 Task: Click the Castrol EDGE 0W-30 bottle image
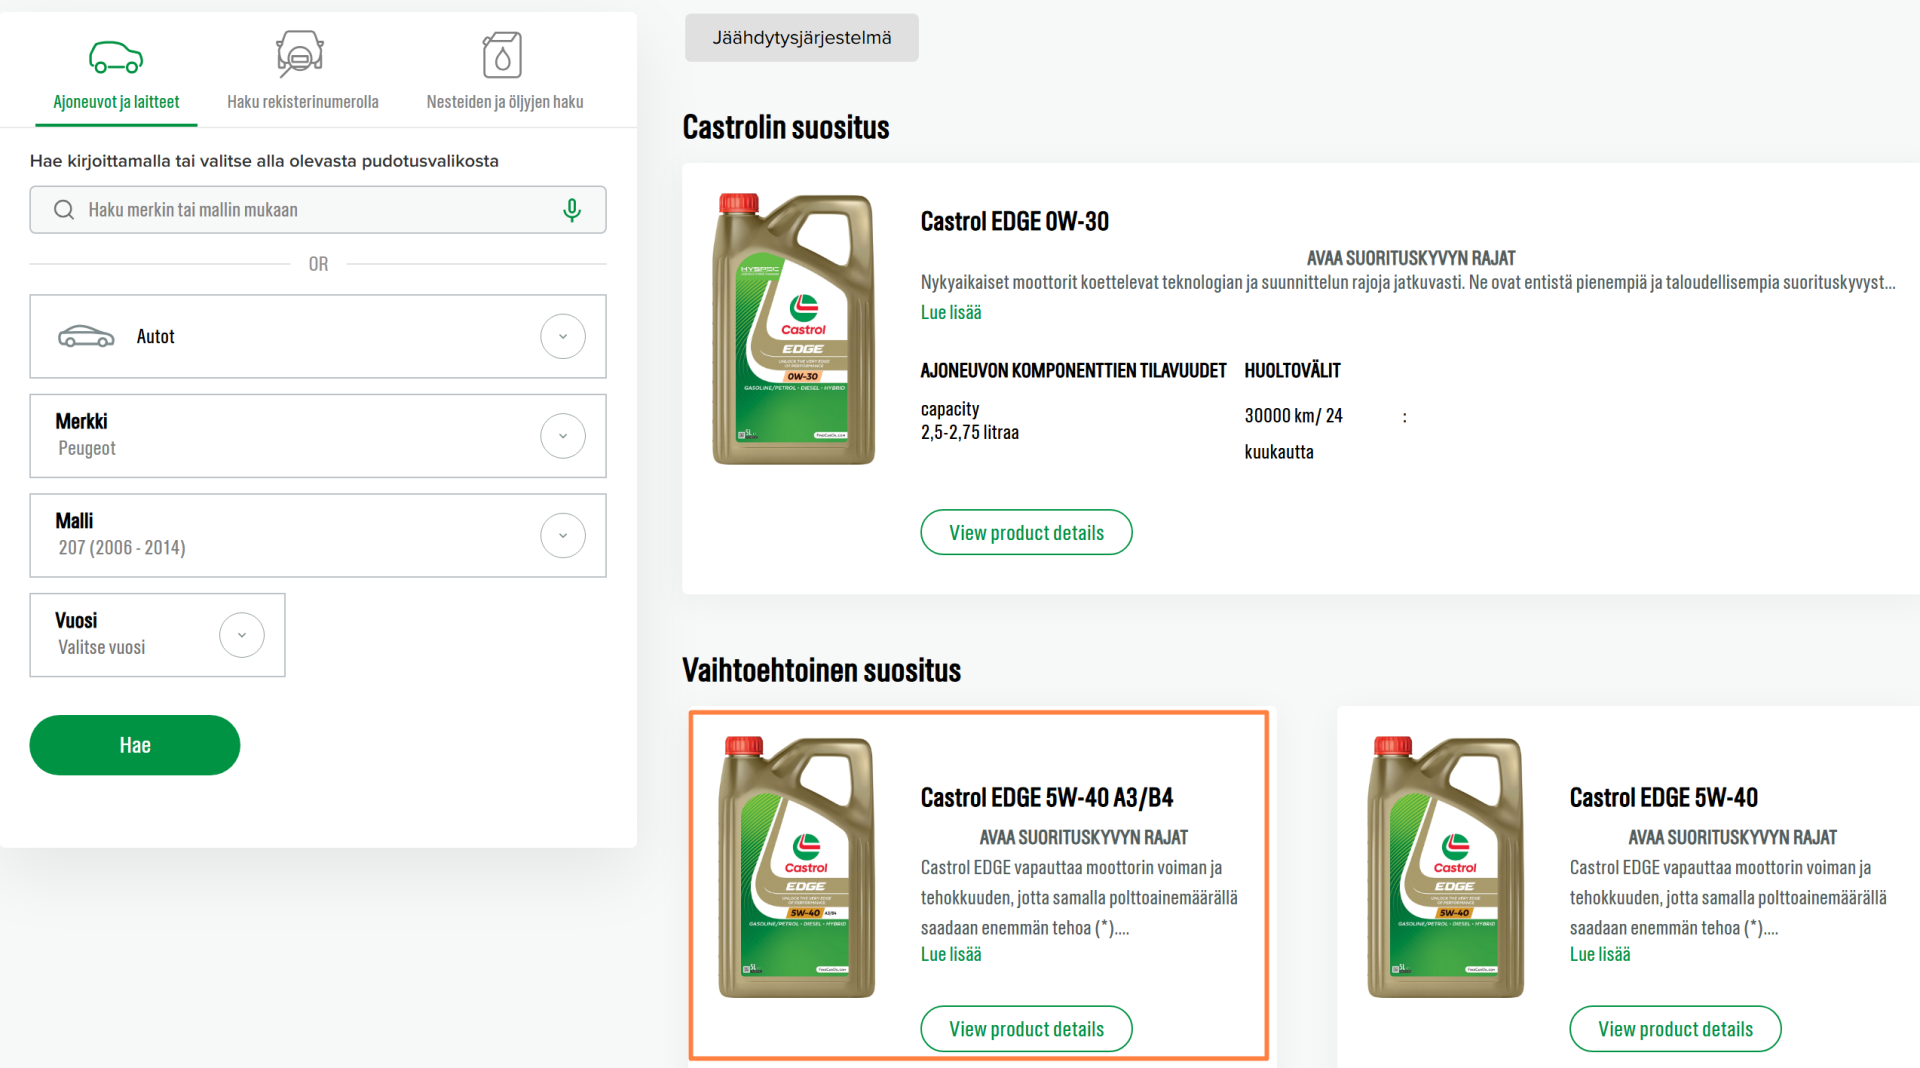click(x=793, y=329)
